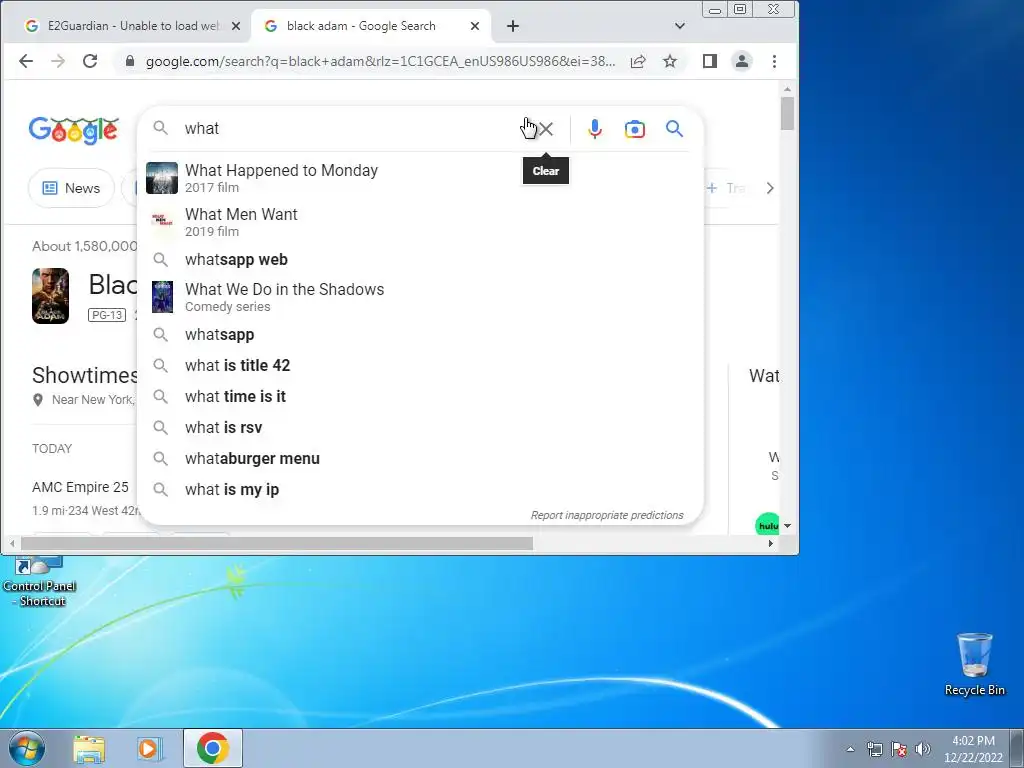
Task: Click the Chrome address bar URL
Action: click(380, 61)
